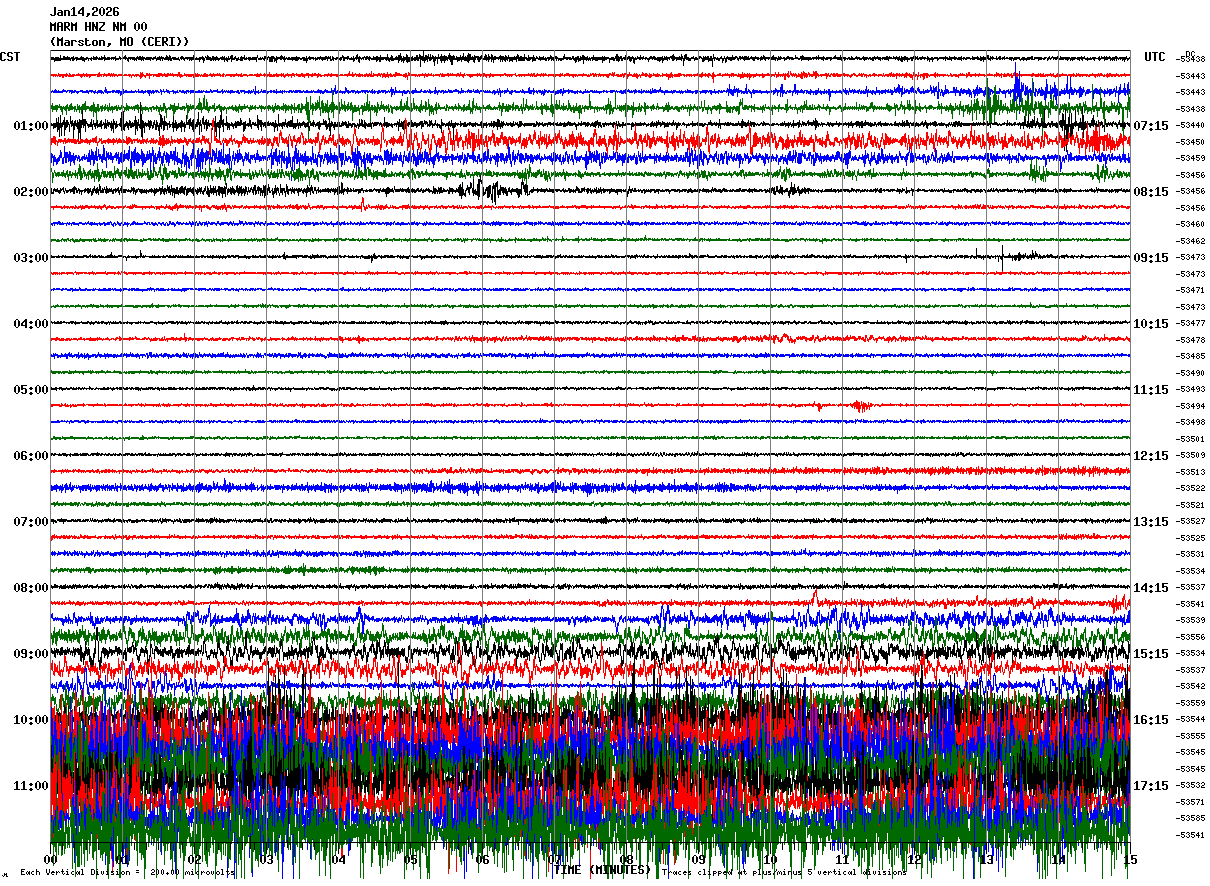The image size is (1210, 886).
Task: Click the 15:15 UTC time label
Action: (1151, 653)
